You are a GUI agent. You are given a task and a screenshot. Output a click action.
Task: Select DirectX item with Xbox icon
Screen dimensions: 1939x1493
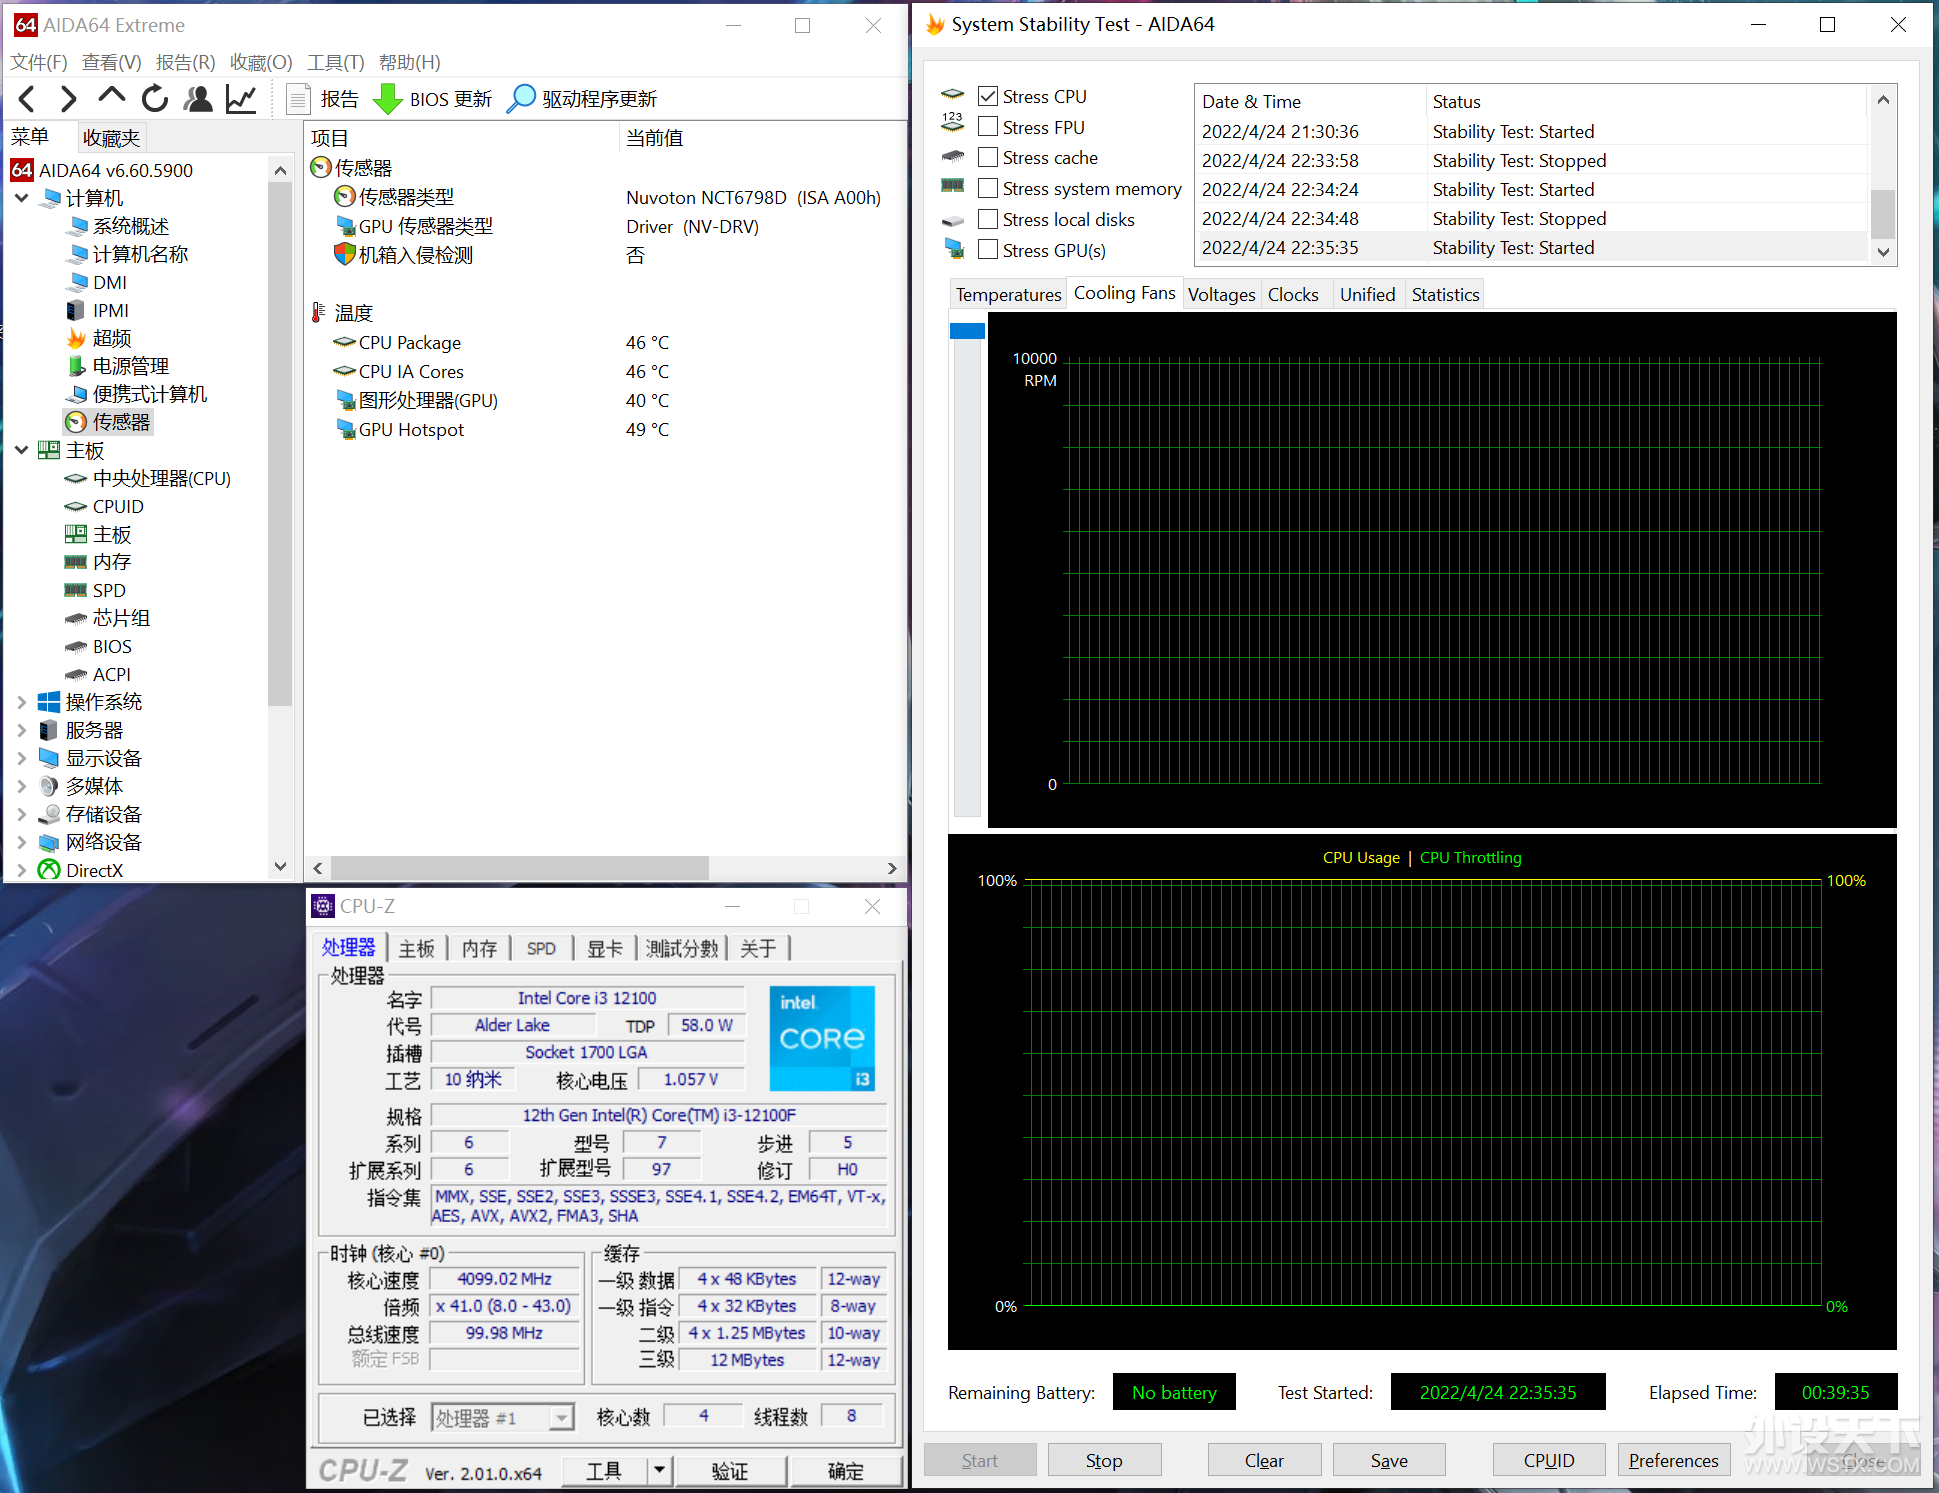point(81,870)
